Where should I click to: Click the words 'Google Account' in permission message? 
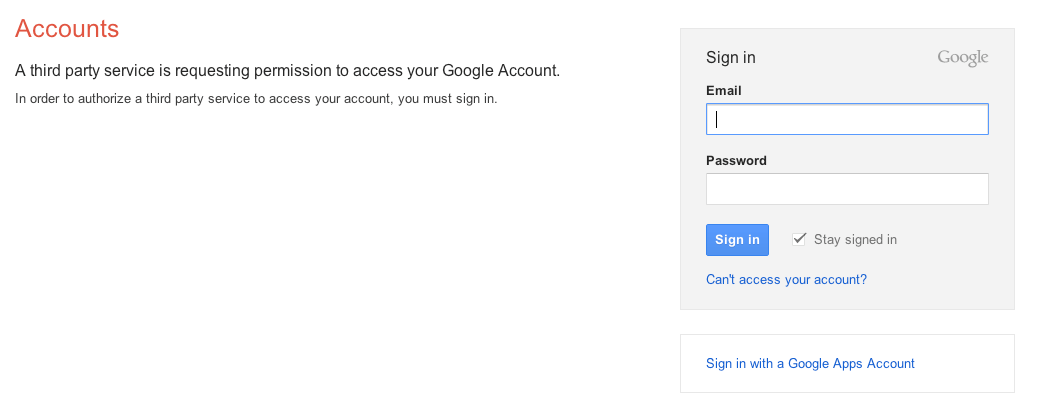[500, 71]
